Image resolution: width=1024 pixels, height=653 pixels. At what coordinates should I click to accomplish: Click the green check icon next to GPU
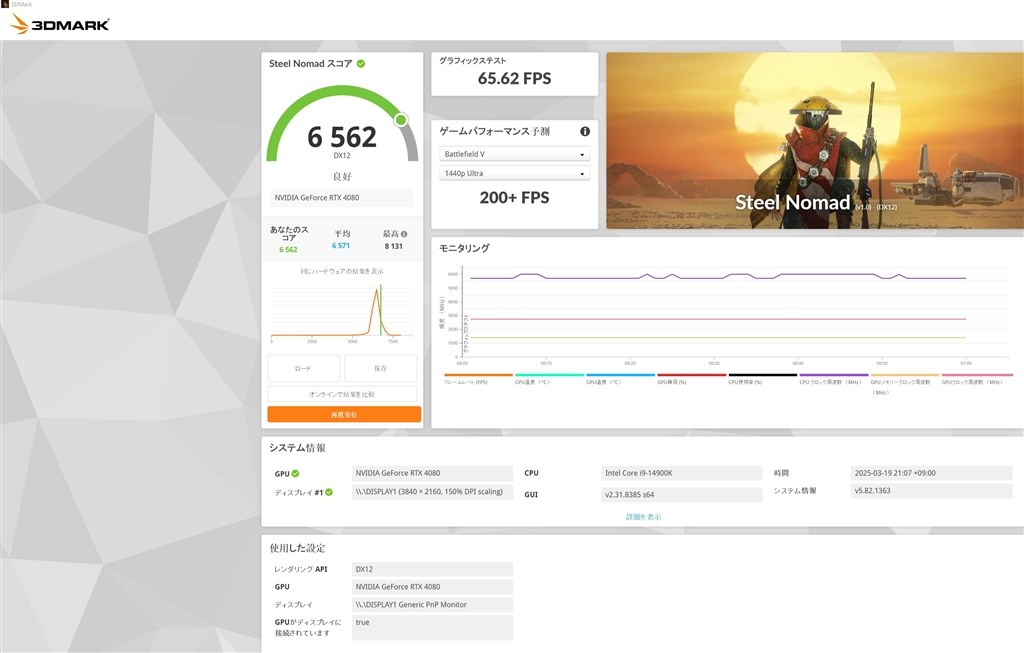[x=295, y=473]
